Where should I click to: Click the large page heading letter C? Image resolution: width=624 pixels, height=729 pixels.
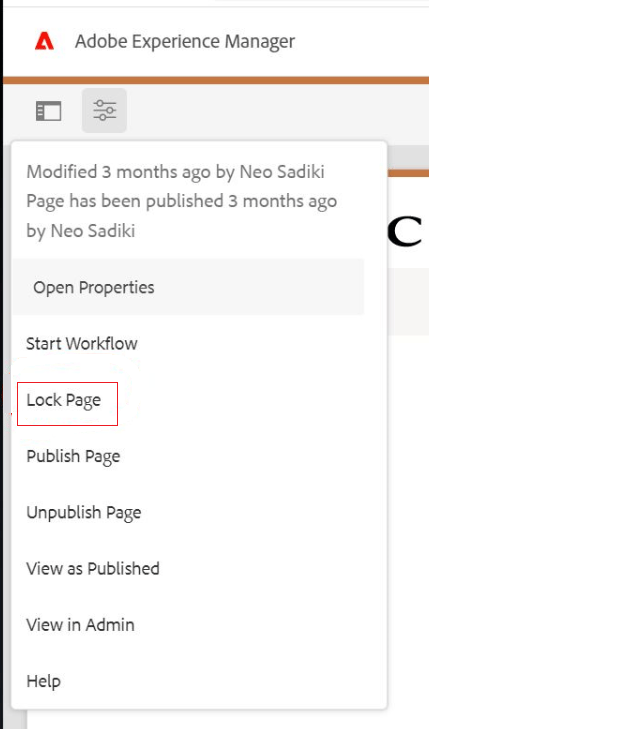[x=403, y=230]
